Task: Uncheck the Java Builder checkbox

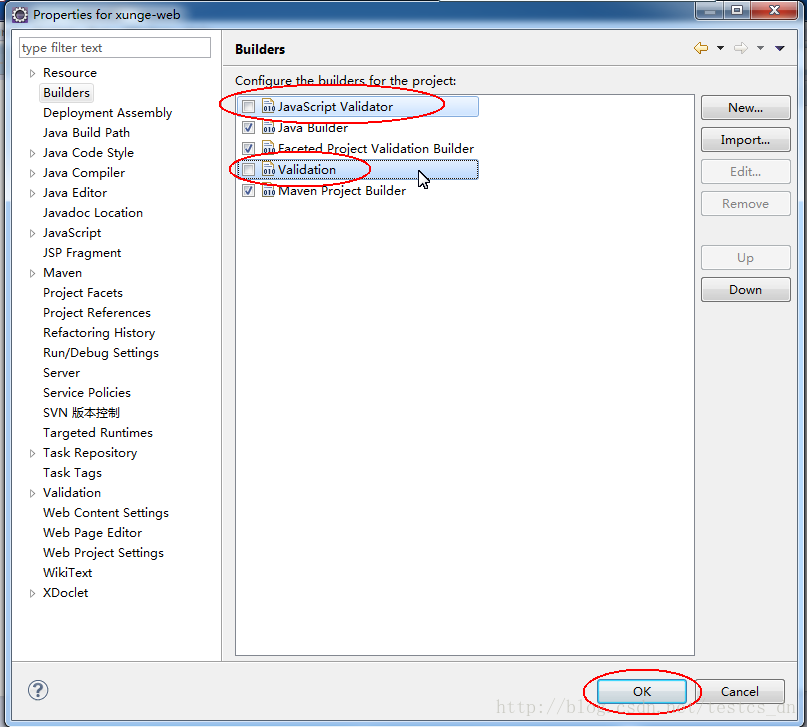Action: pyautogui.click(x=249, y=128)
